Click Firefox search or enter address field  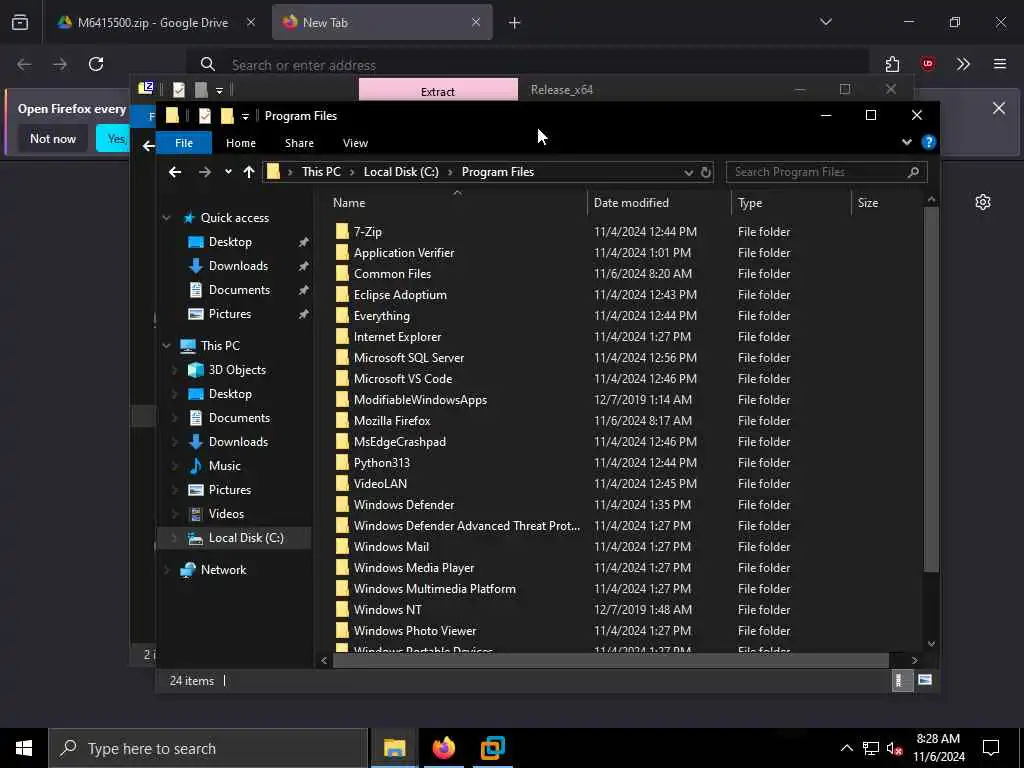coord(530,65)
